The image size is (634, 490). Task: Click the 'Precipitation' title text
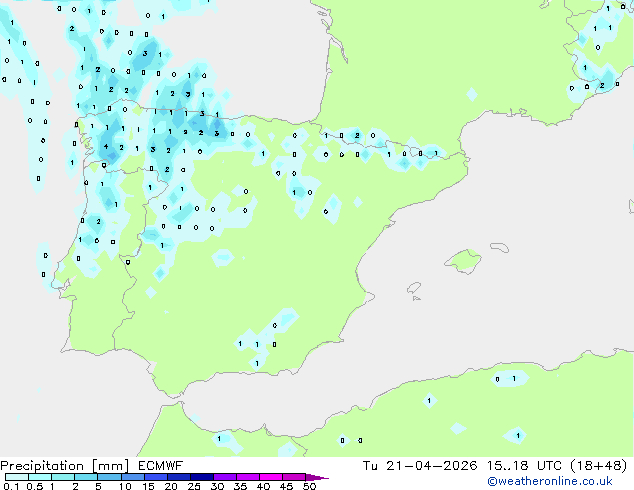pyautogui.click(x=42, y=466)
